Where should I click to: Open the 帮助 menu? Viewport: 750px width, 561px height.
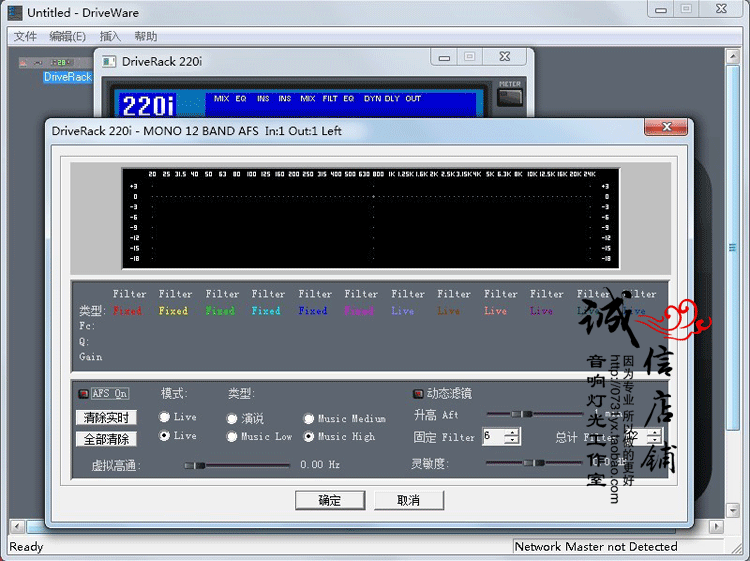(145, 36)
